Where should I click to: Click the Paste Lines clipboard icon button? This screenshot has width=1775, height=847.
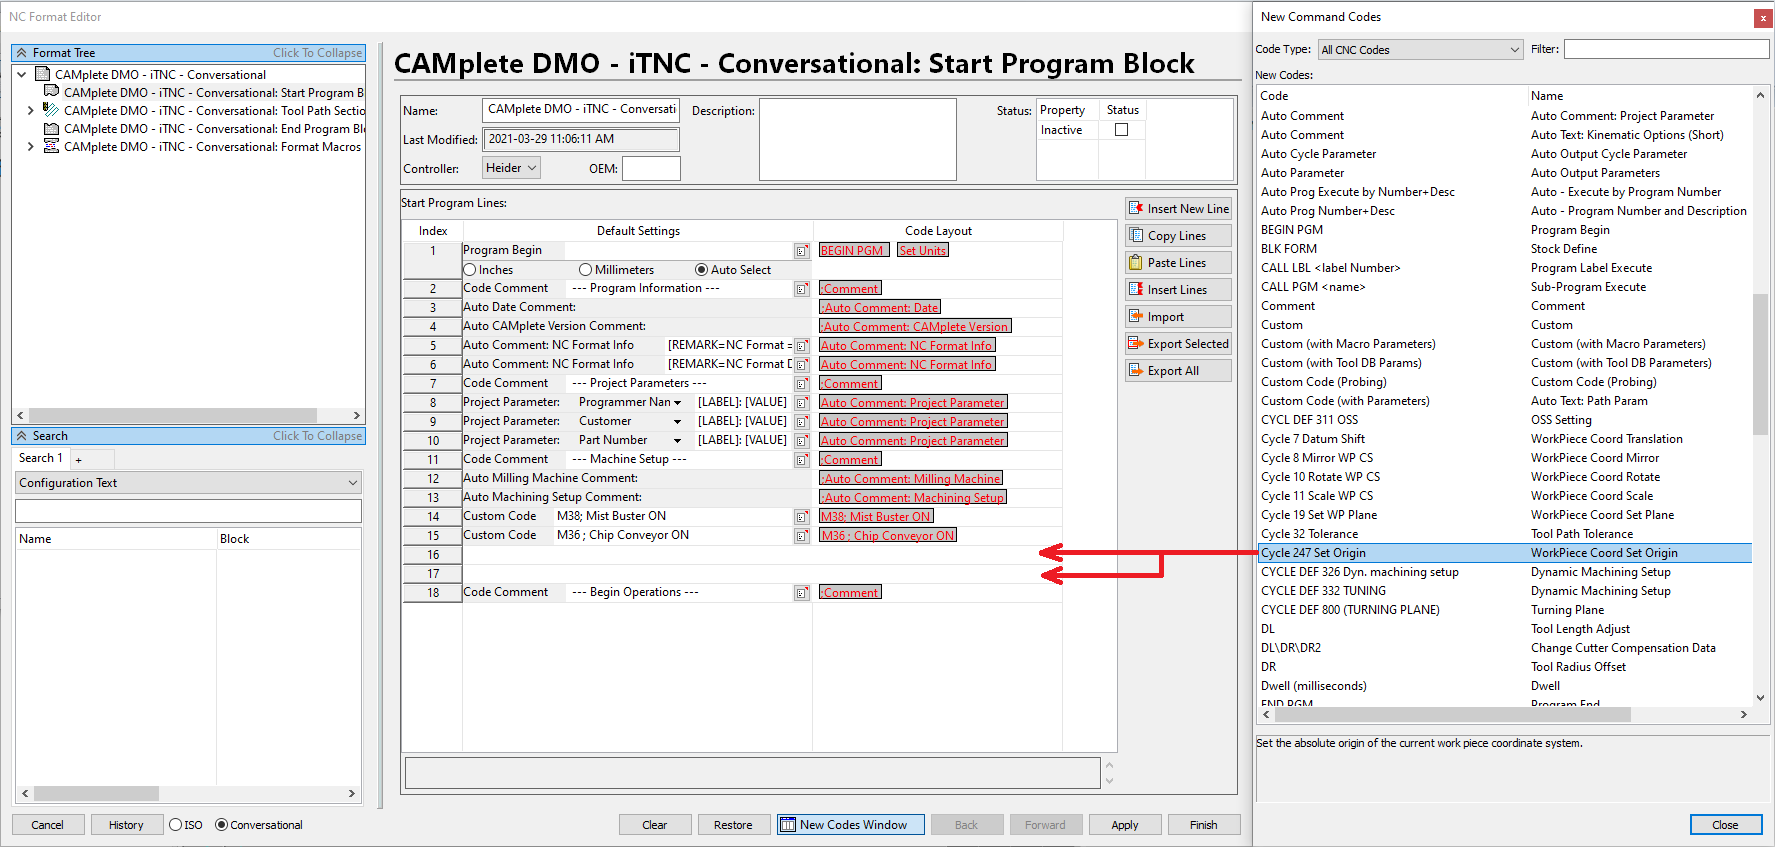[1178, 263]
